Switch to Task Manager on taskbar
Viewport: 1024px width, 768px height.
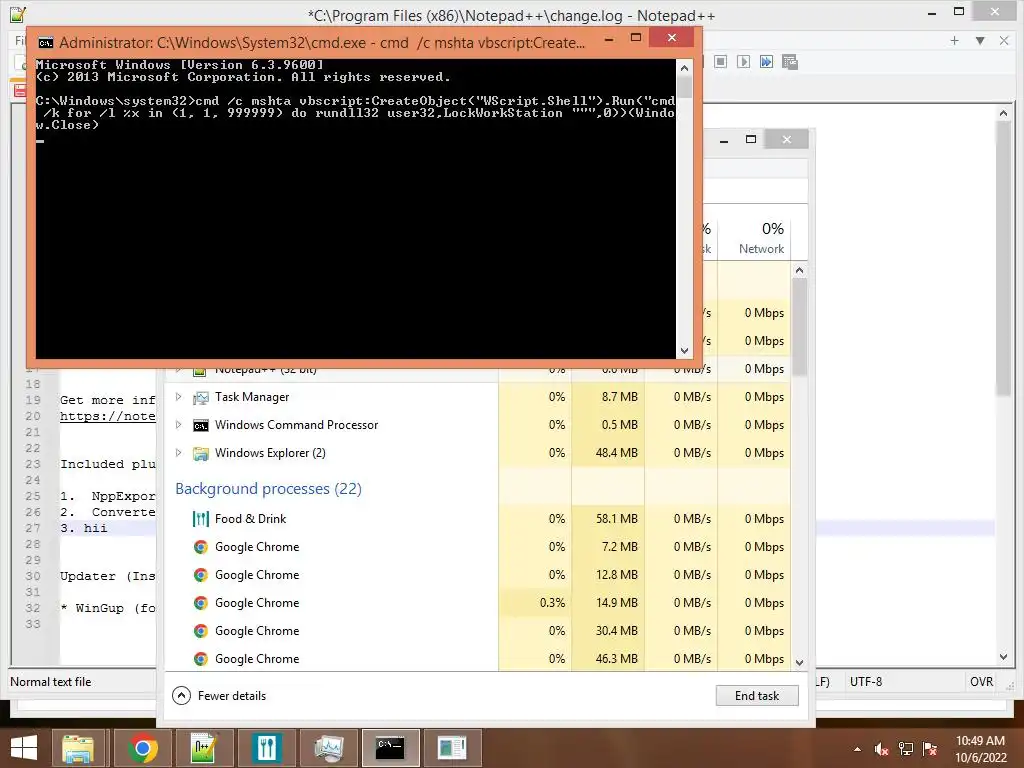tap(328, 748)
